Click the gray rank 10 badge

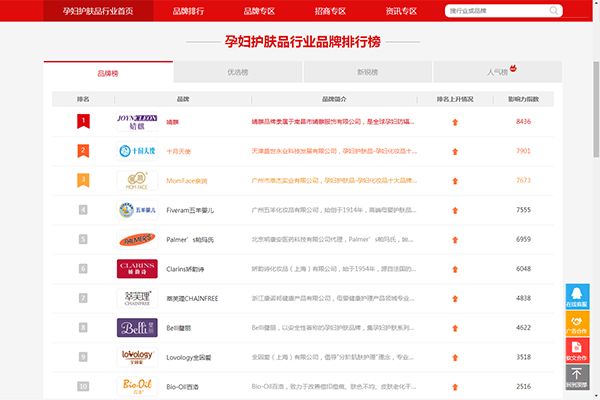click(83, 386)
